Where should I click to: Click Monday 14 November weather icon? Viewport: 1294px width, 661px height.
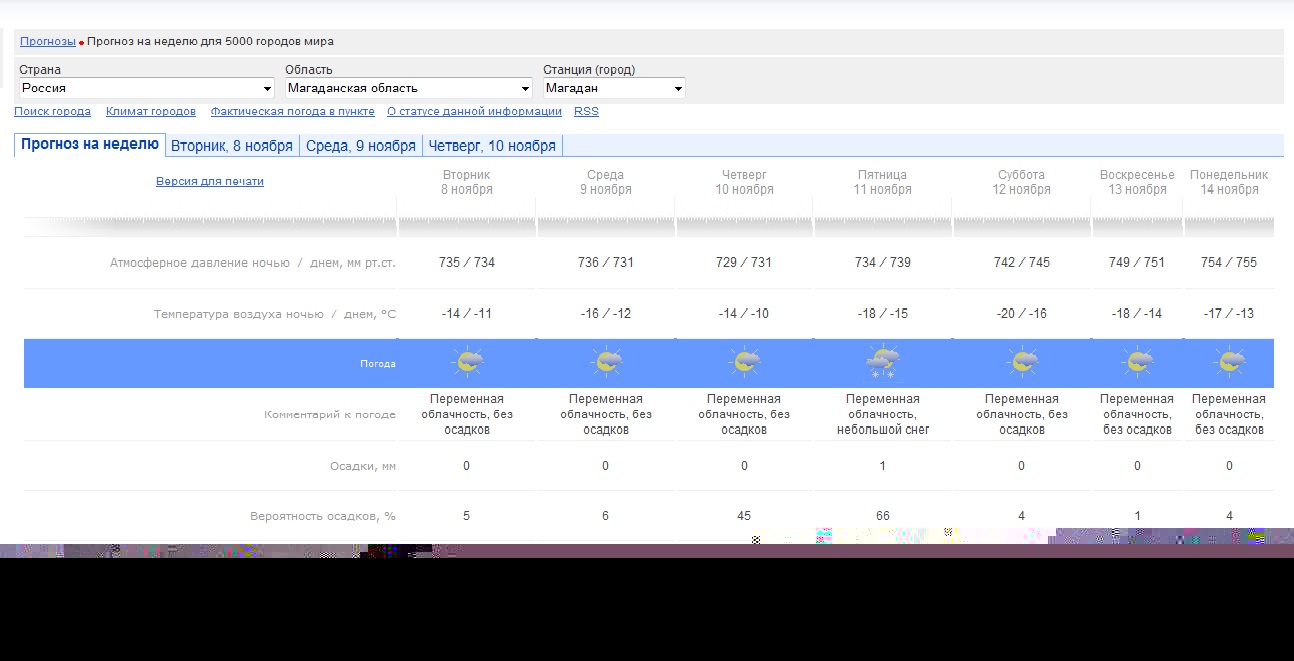tap(1229, 362)
